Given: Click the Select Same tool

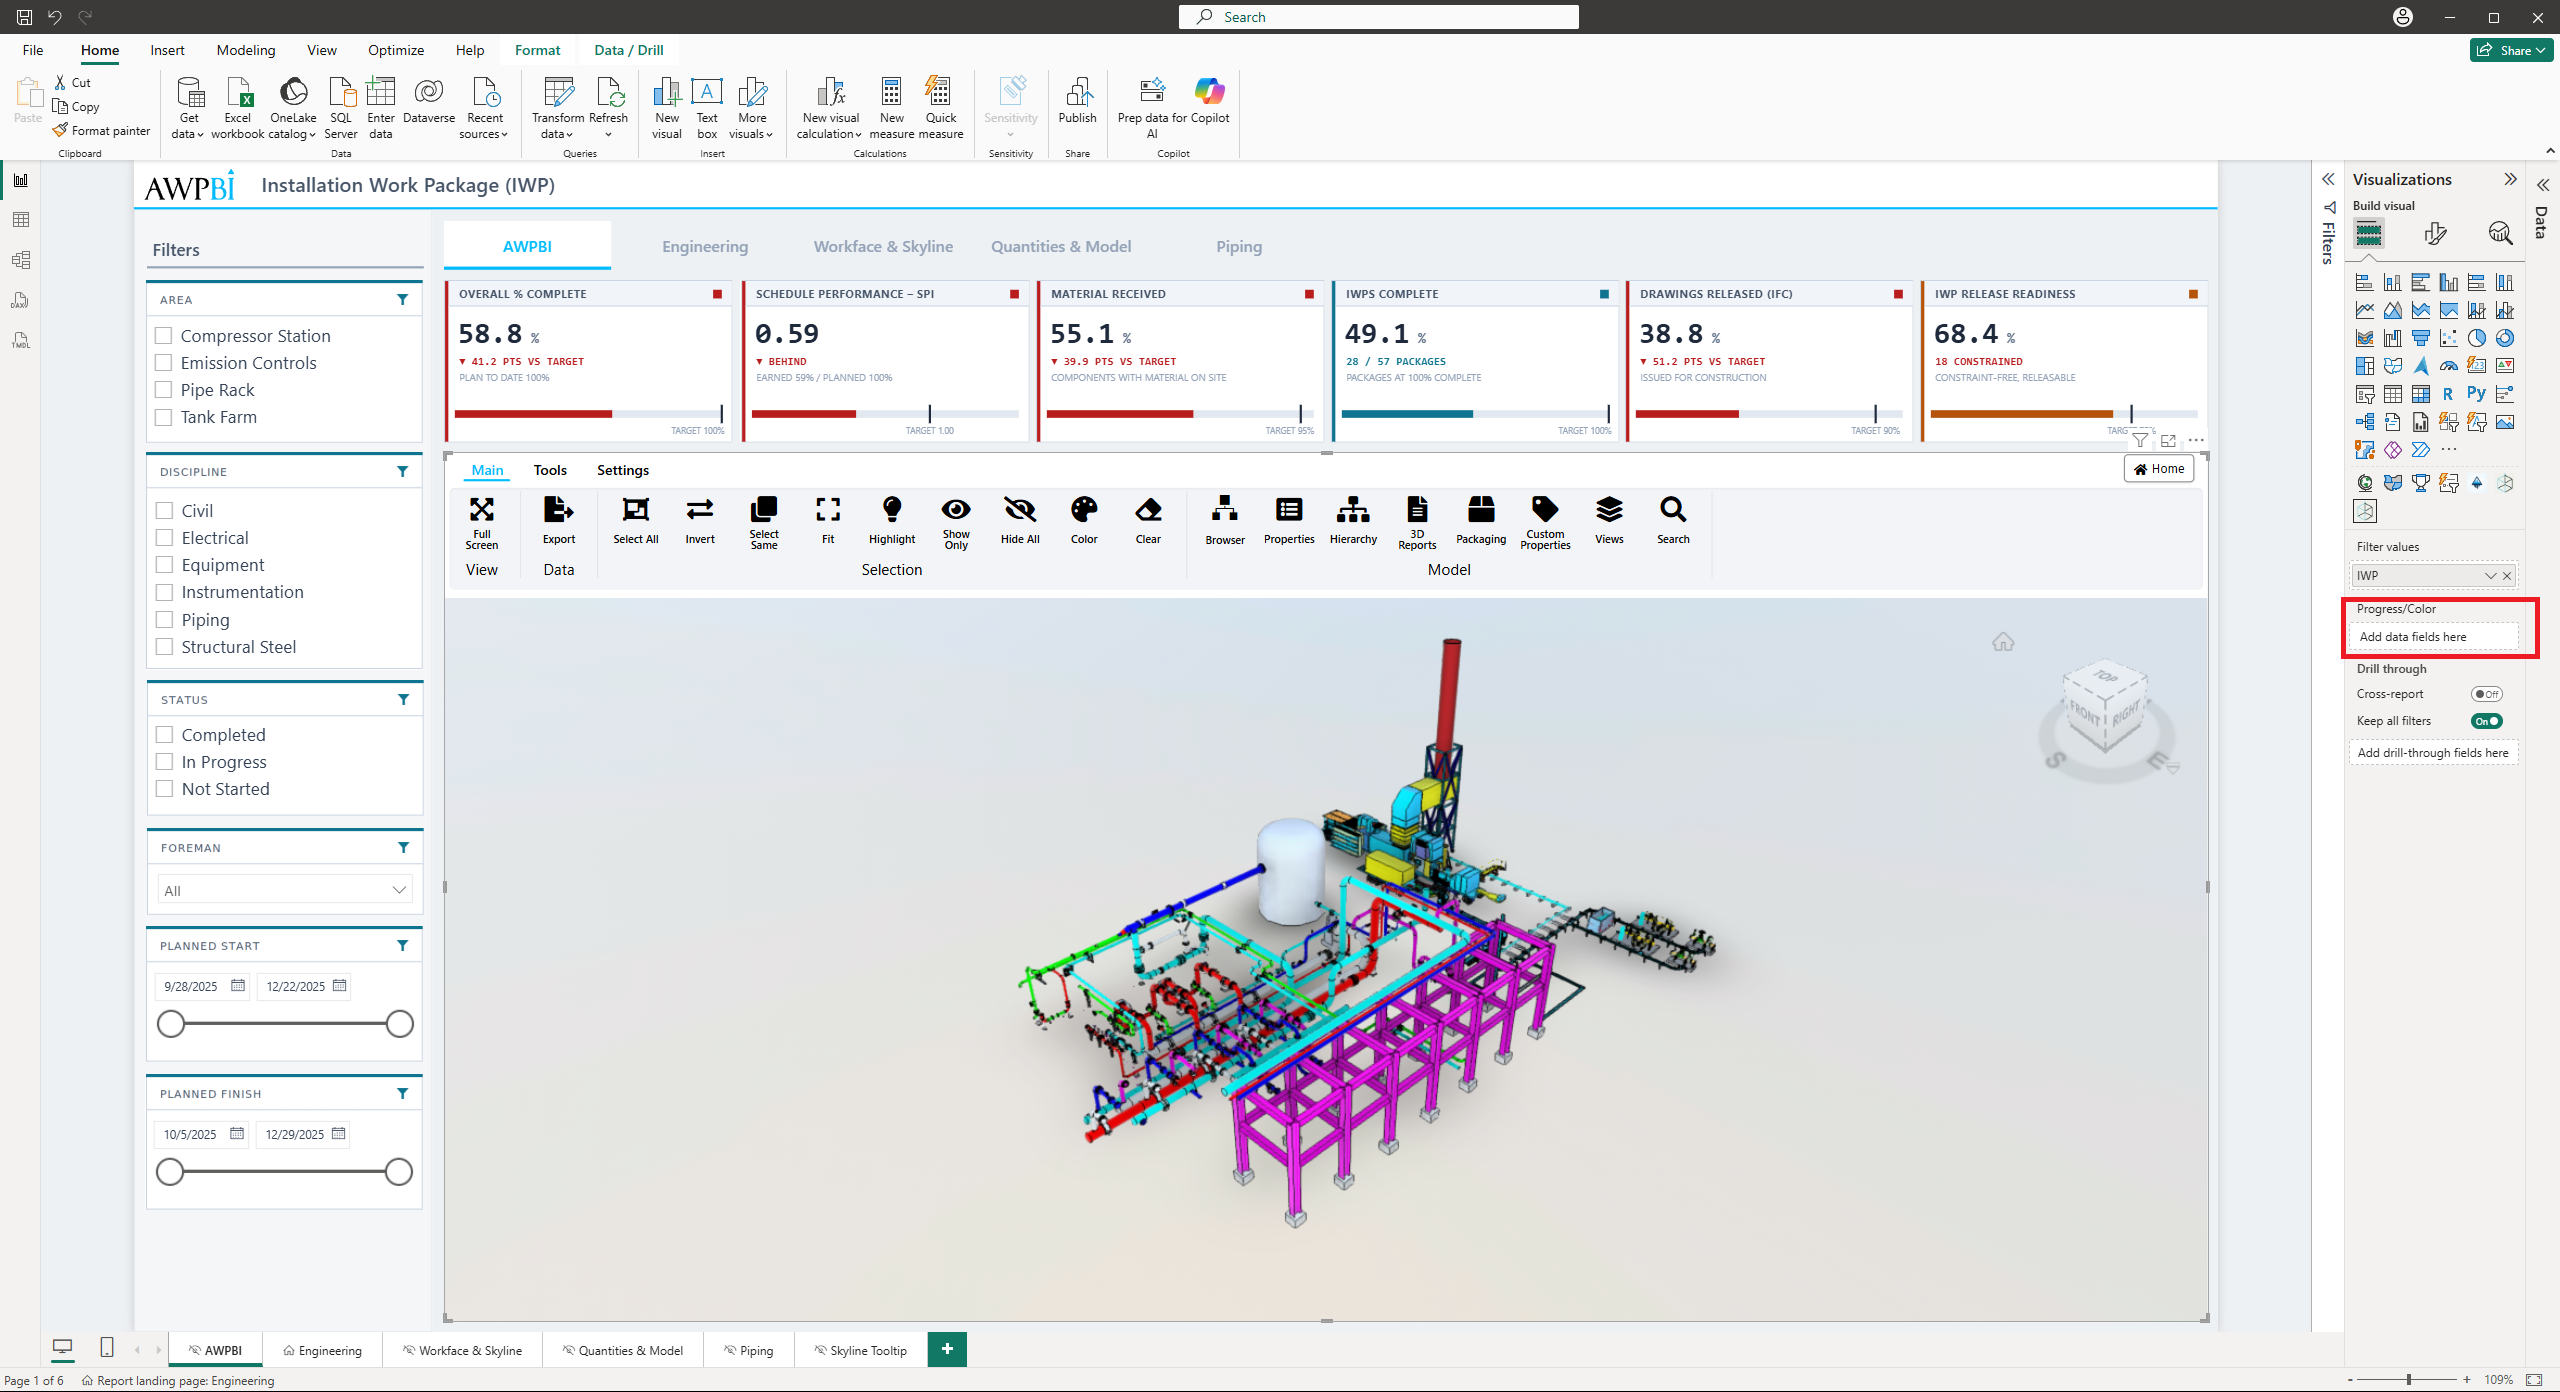Looking at the screenshot, I should point(764,522).
